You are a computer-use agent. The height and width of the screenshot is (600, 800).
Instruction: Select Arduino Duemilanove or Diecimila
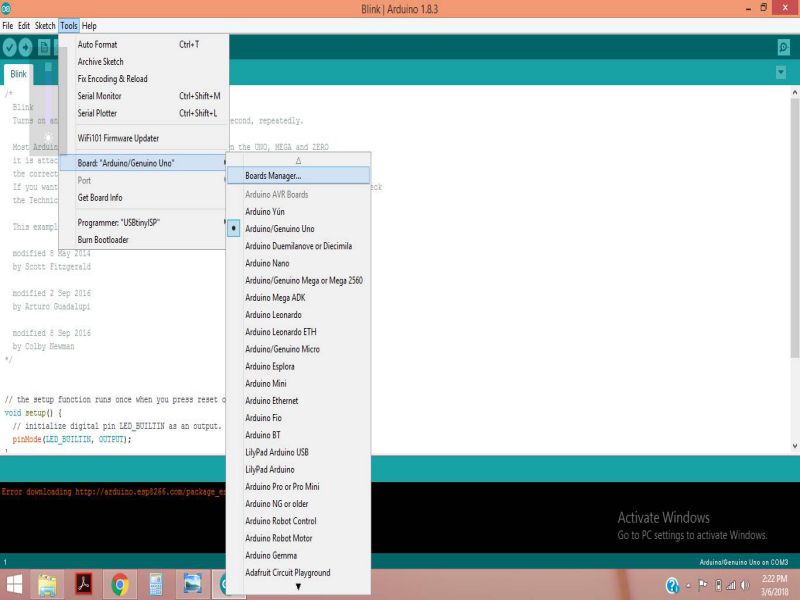coord(298,246)
